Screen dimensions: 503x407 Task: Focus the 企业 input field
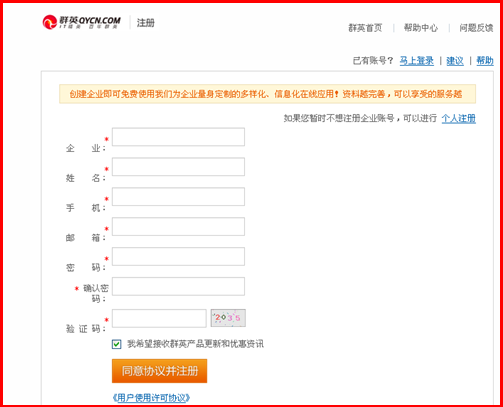coord(178,137)
